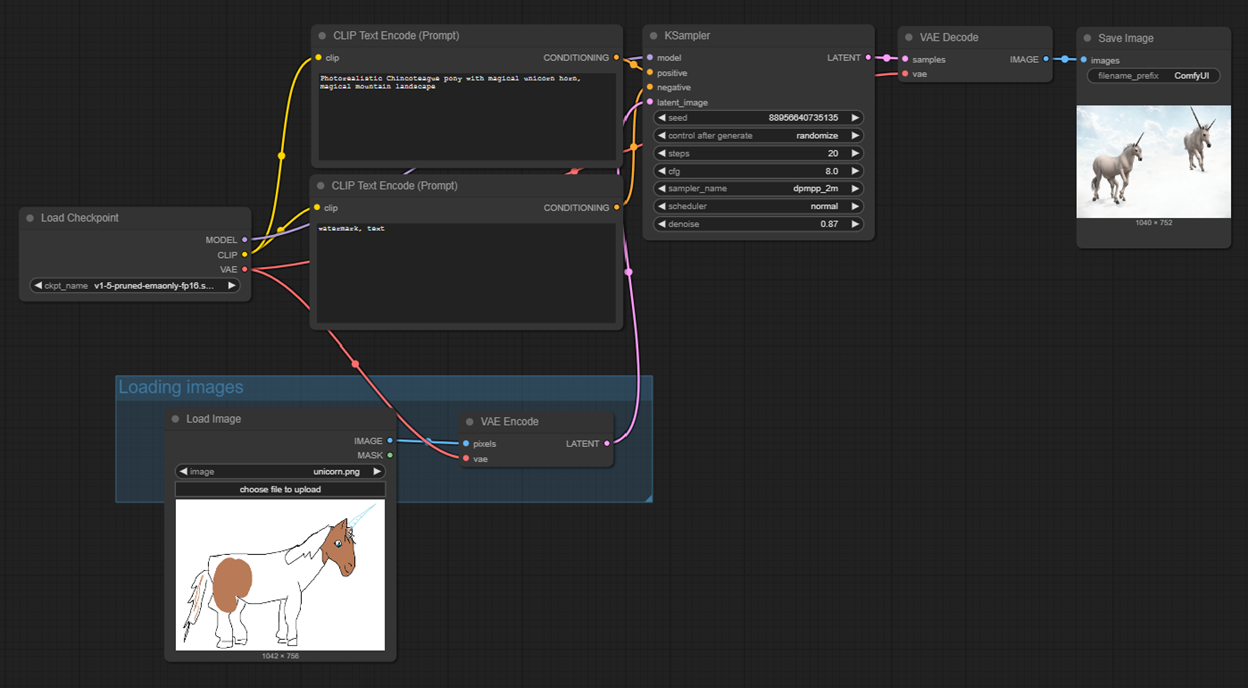Image resolution: width=1248 pixels, height=688 pixels.
Task: Click the KSampler LATENT output socket
Action: click(867, 58)
